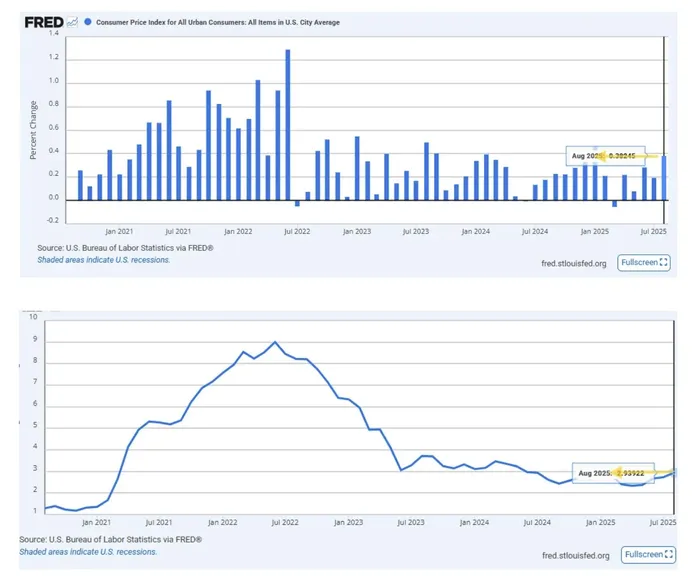700x576 pixels.
Task: Click the line chart peak near Jul 2022
Action: (275, 342)
